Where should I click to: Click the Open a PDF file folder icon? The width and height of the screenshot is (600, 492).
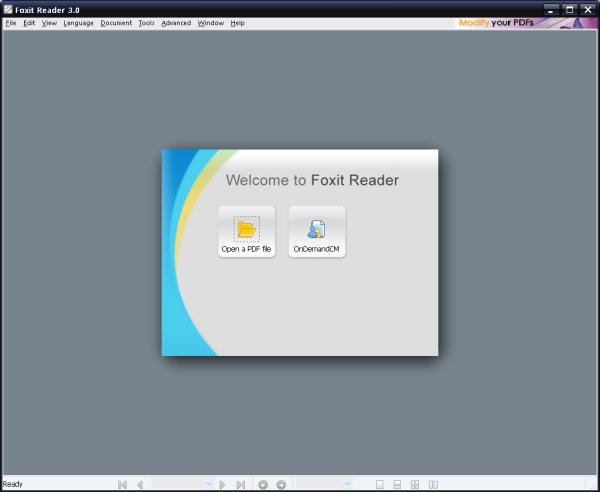tap(246, 229)
